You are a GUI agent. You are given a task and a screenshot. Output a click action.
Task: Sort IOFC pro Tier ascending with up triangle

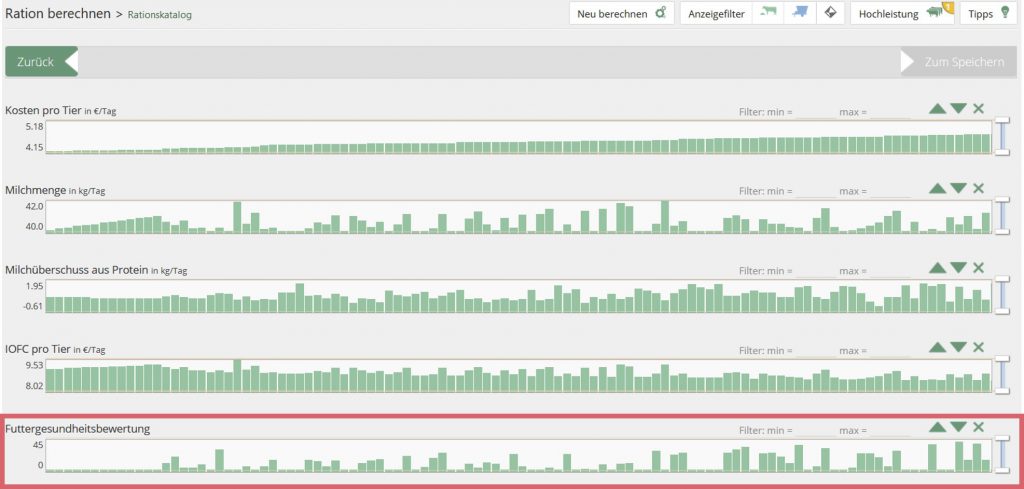[937, 347]
